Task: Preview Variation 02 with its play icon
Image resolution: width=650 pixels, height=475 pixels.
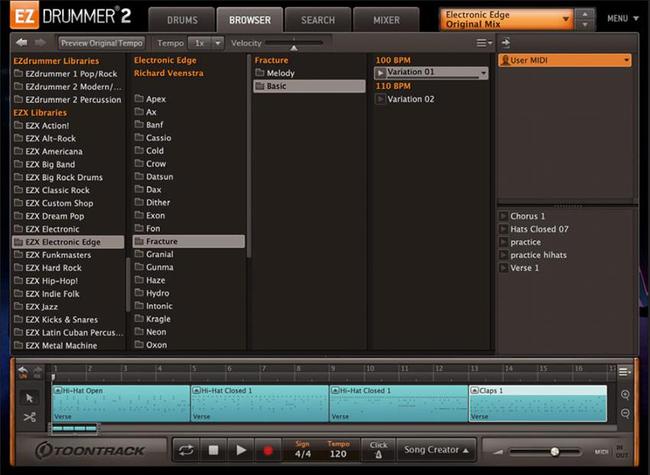Action: (x=380, y=99)
